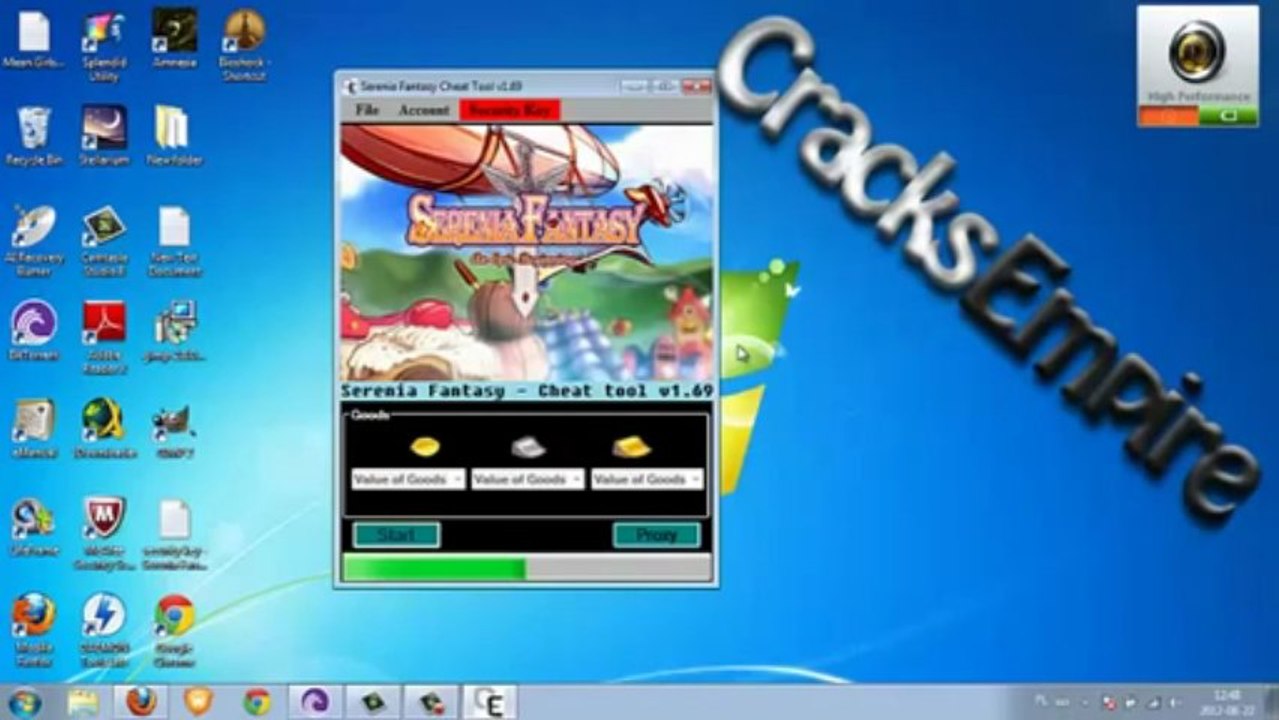
Task: Select the Amnesia desktop shortcut
Action: pyautogui.click(x=174, y=40)
